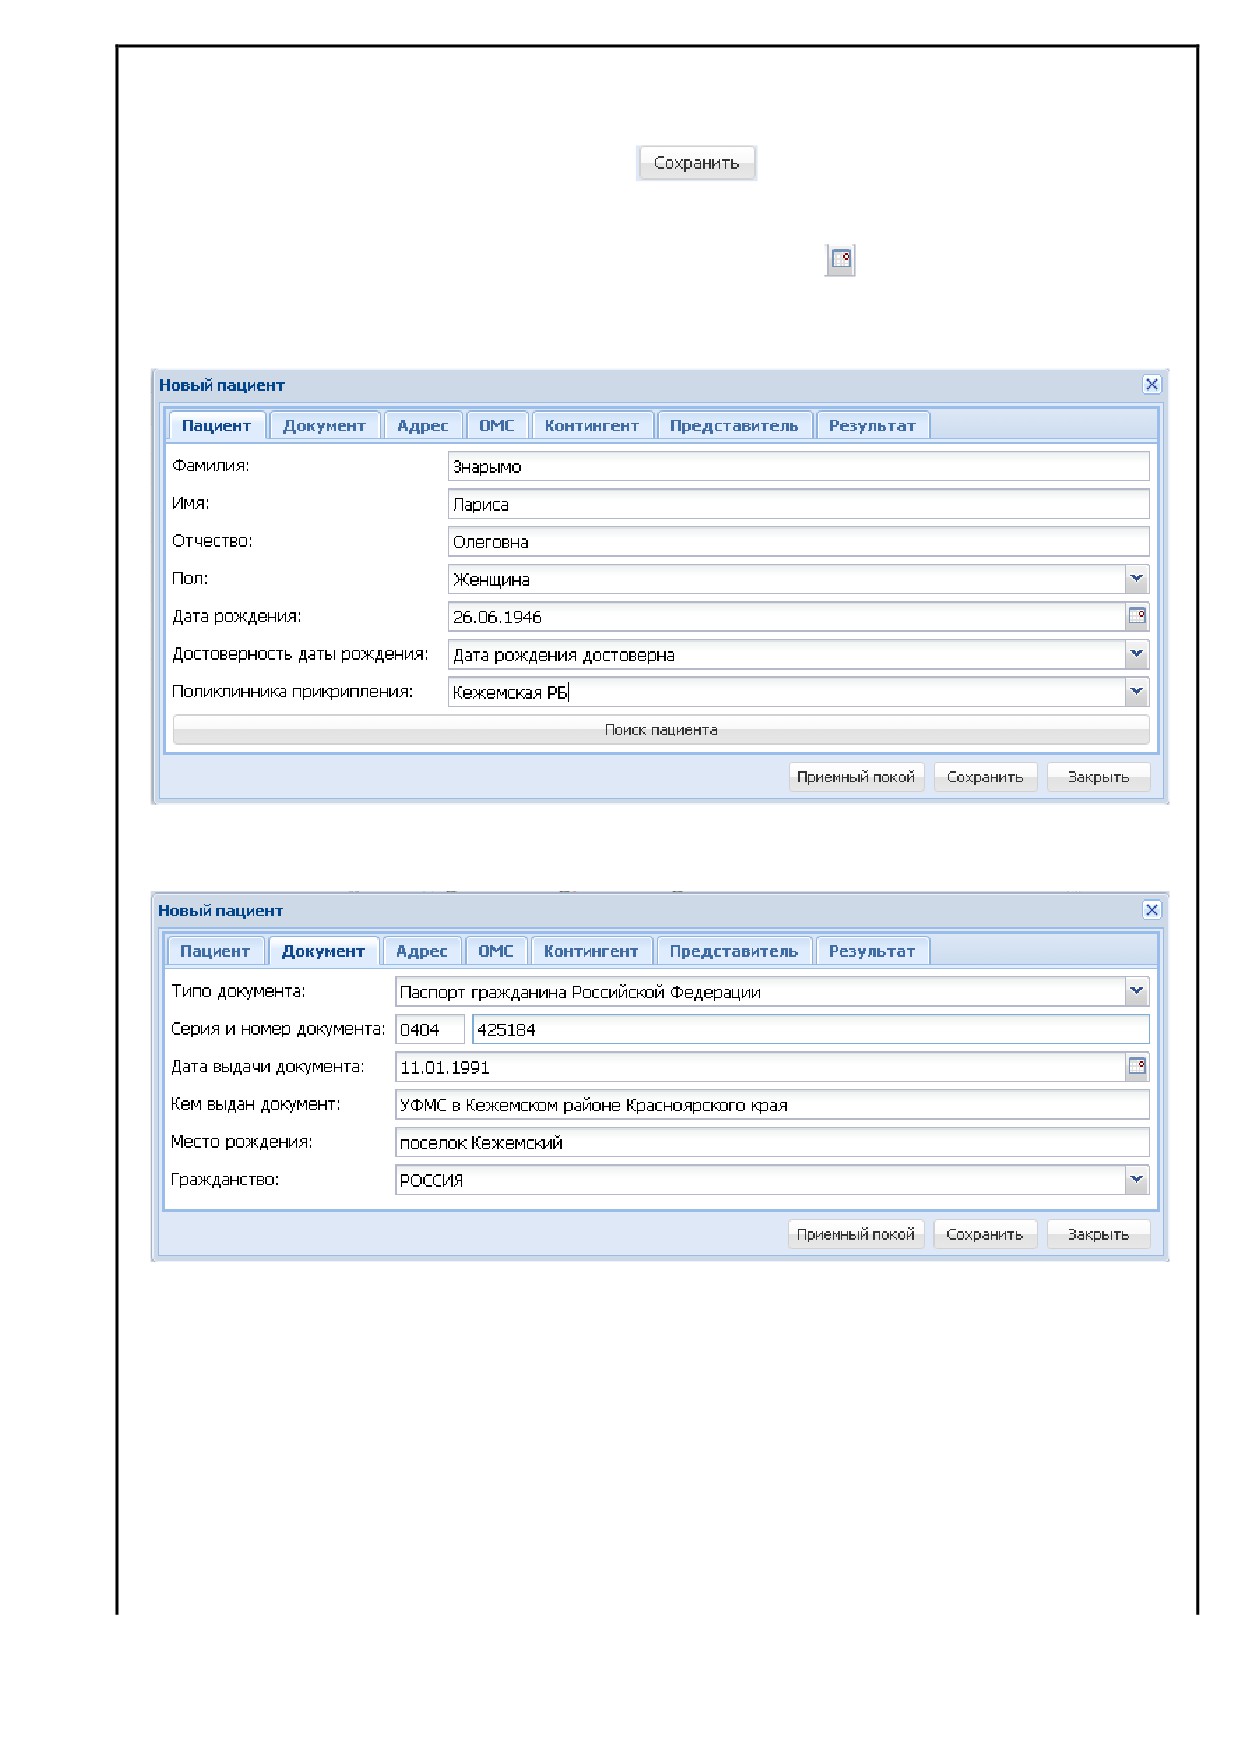Click the Поиск пациента button

[661, 730]
